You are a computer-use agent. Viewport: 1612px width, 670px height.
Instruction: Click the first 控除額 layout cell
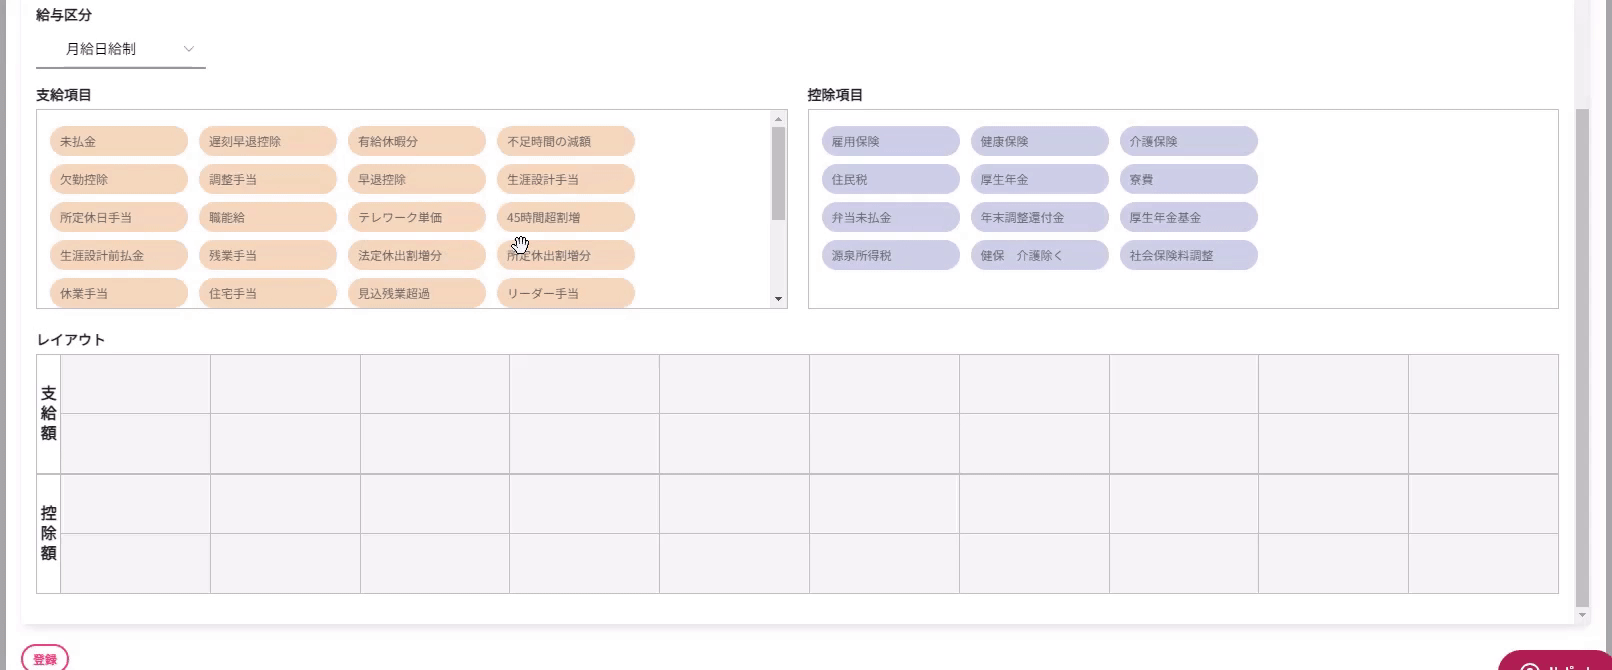click(x=135, y=504)
